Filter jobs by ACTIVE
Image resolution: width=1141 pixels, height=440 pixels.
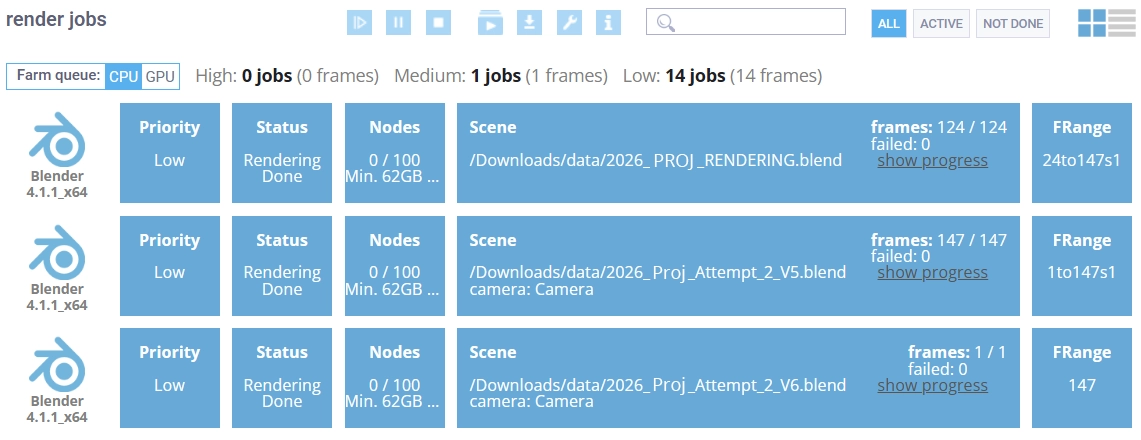tap(942, 23)
